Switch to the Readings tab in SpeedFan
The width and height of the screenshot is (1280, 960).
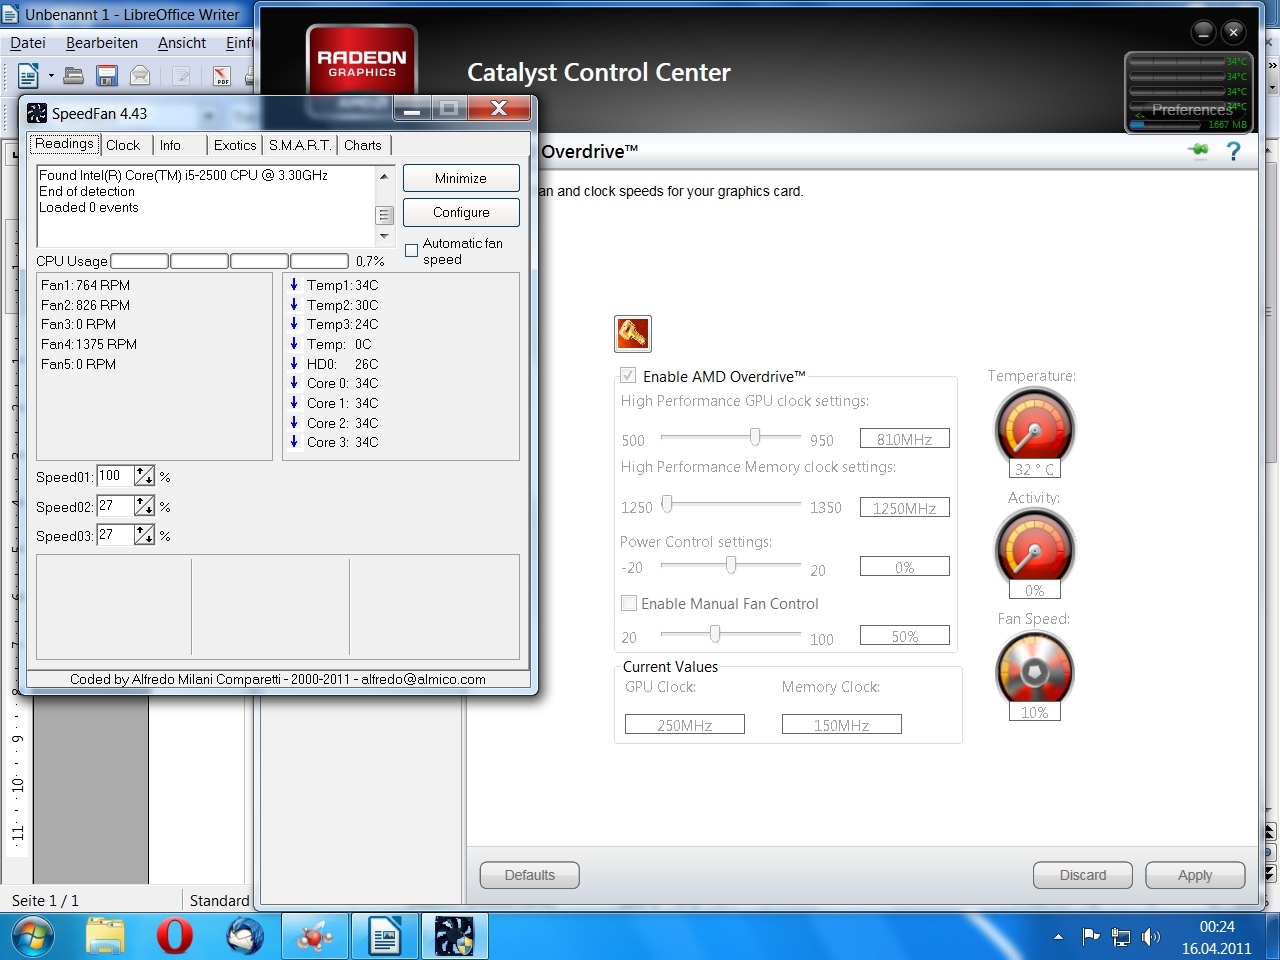pos(64,144)
